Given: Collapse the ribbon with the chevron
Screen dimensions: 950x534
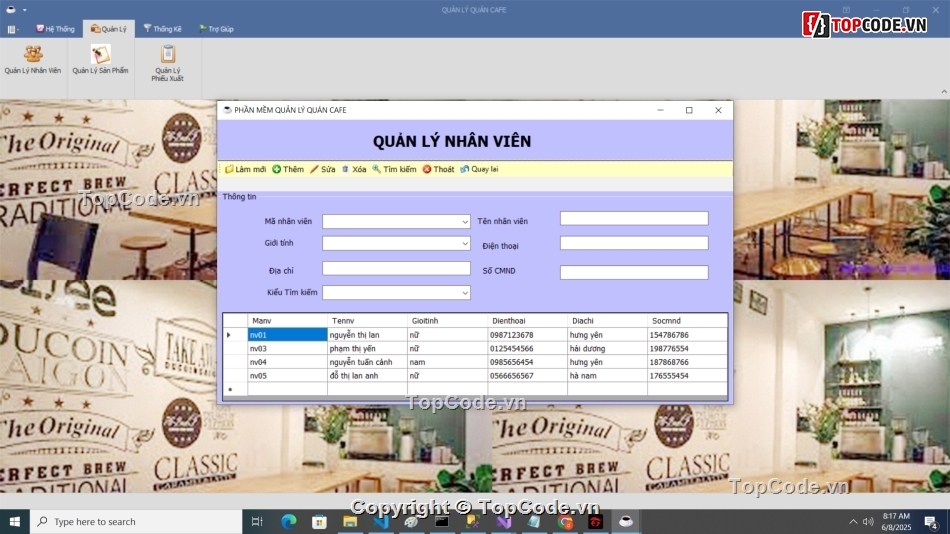Looking at the screenshot, I should [x=944, y=92].
